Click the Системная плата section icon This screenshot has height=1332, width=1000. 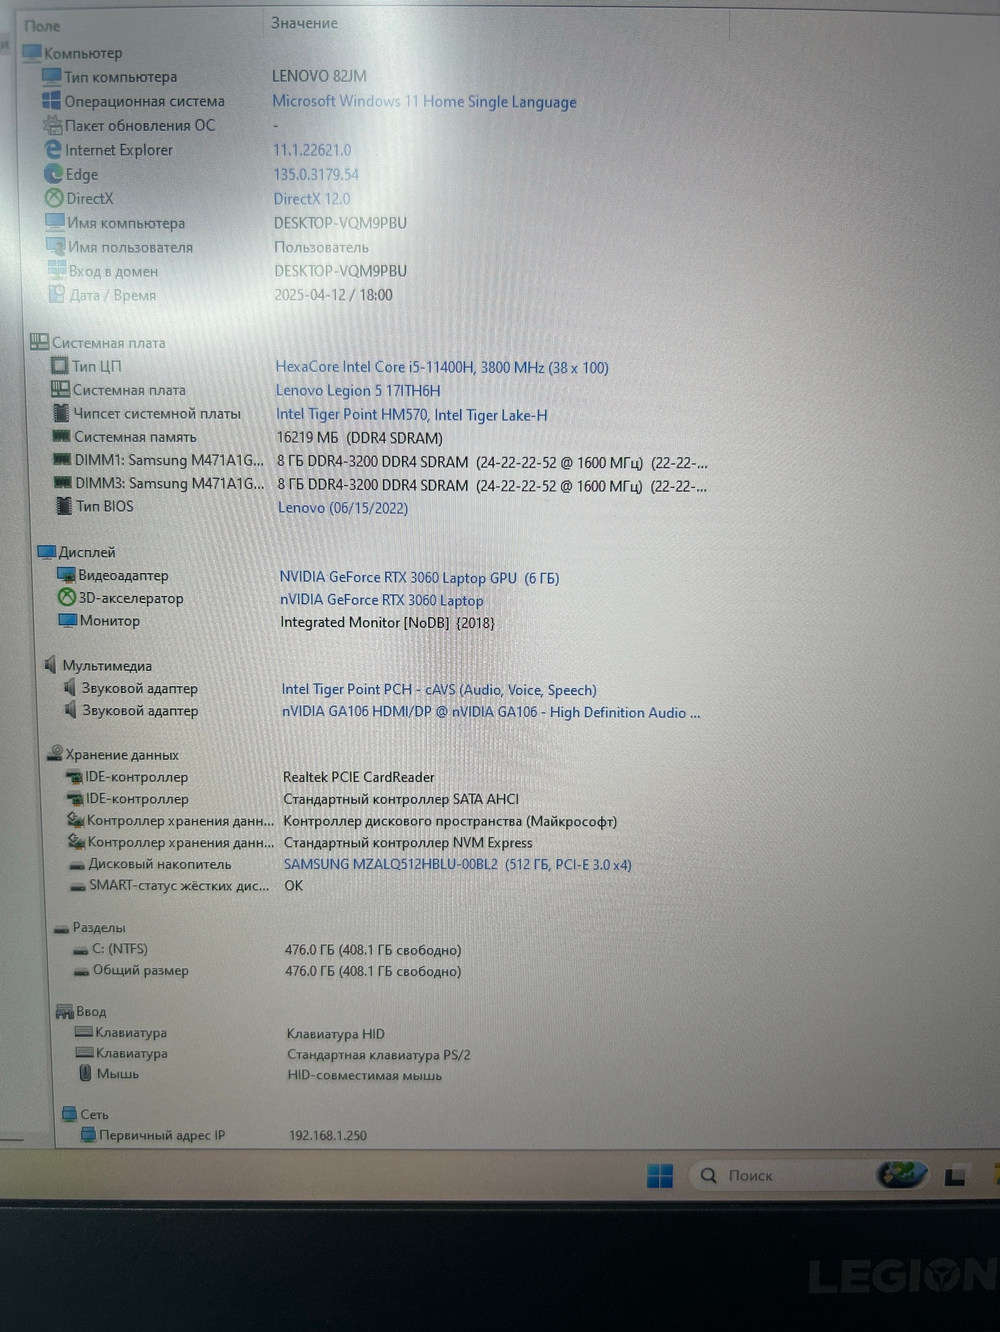click(x=39, y=342)
